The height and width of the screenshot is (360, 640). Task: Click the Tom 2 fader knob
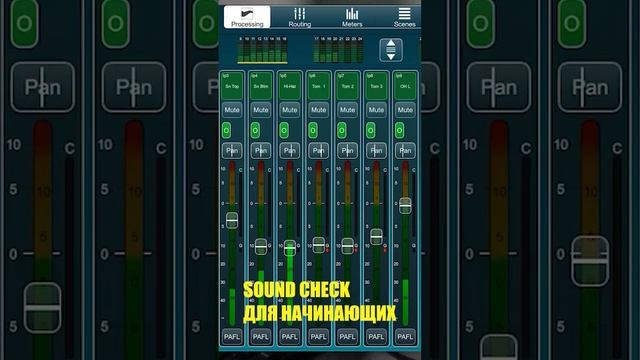[x=347, y=246]
